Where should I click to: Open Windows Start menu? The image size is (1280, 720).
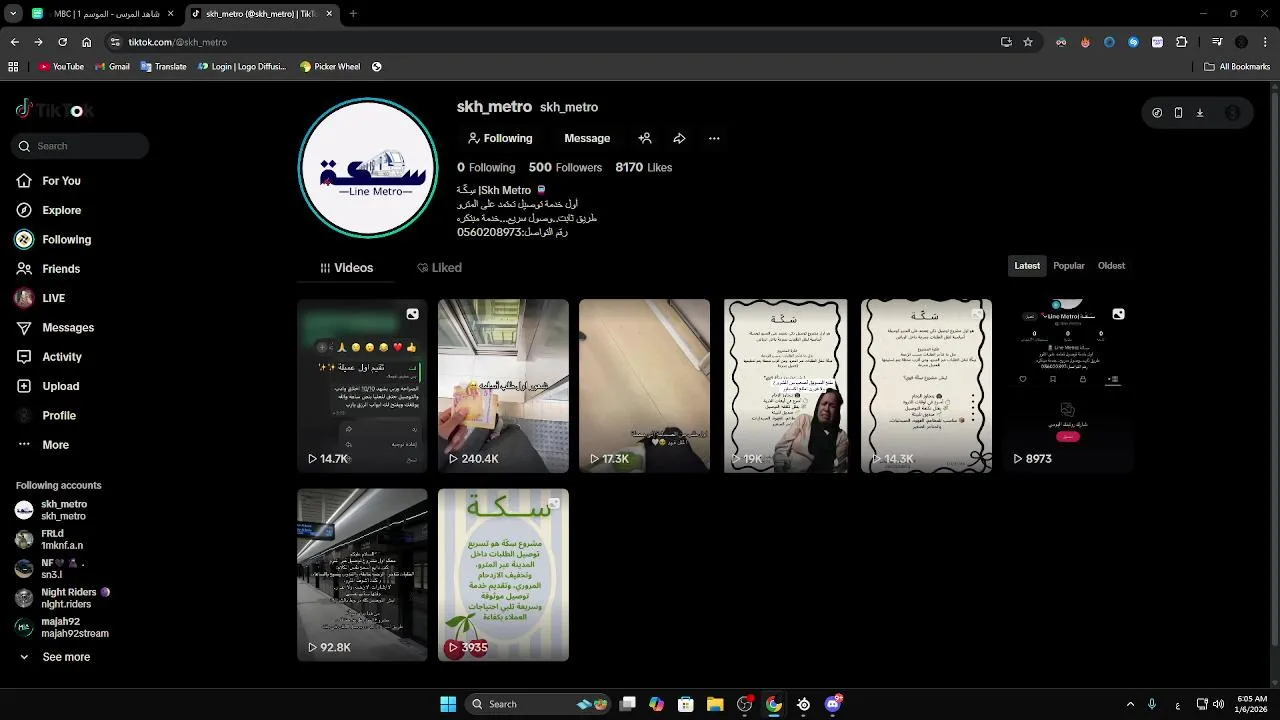click(x=448, y=704)
